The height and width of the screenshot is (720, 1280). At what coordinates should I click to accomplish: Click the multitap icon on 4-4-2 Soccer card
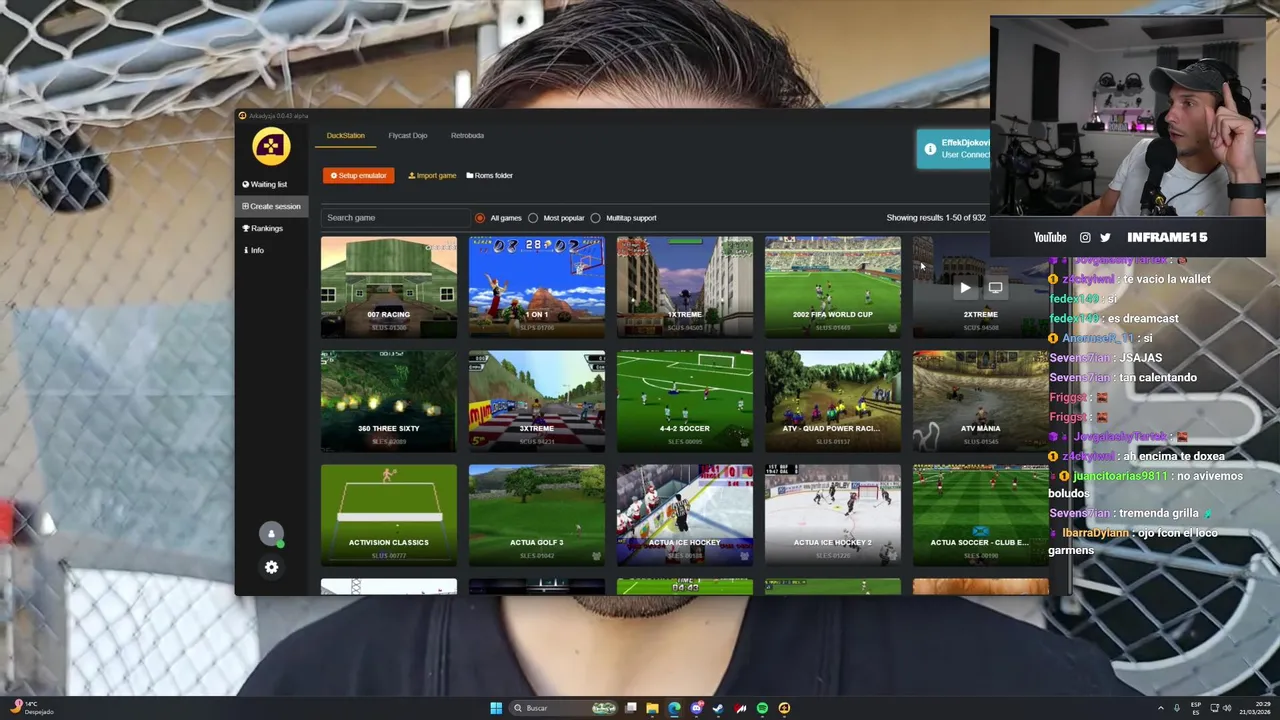point(744,442)
